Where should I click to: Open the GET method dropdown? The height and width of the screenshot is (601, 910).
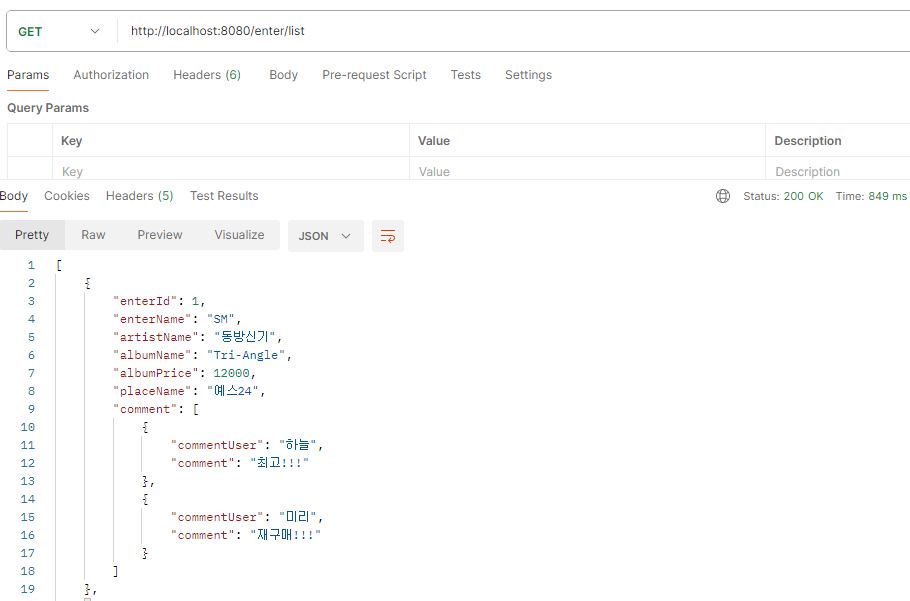(x=59, y=31)
